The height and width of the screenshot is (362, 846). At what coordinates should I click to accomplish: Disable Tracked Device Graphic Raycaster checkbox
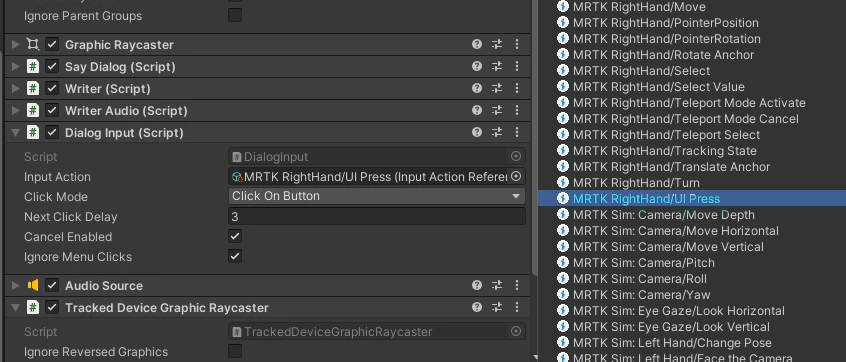point(52,308)
